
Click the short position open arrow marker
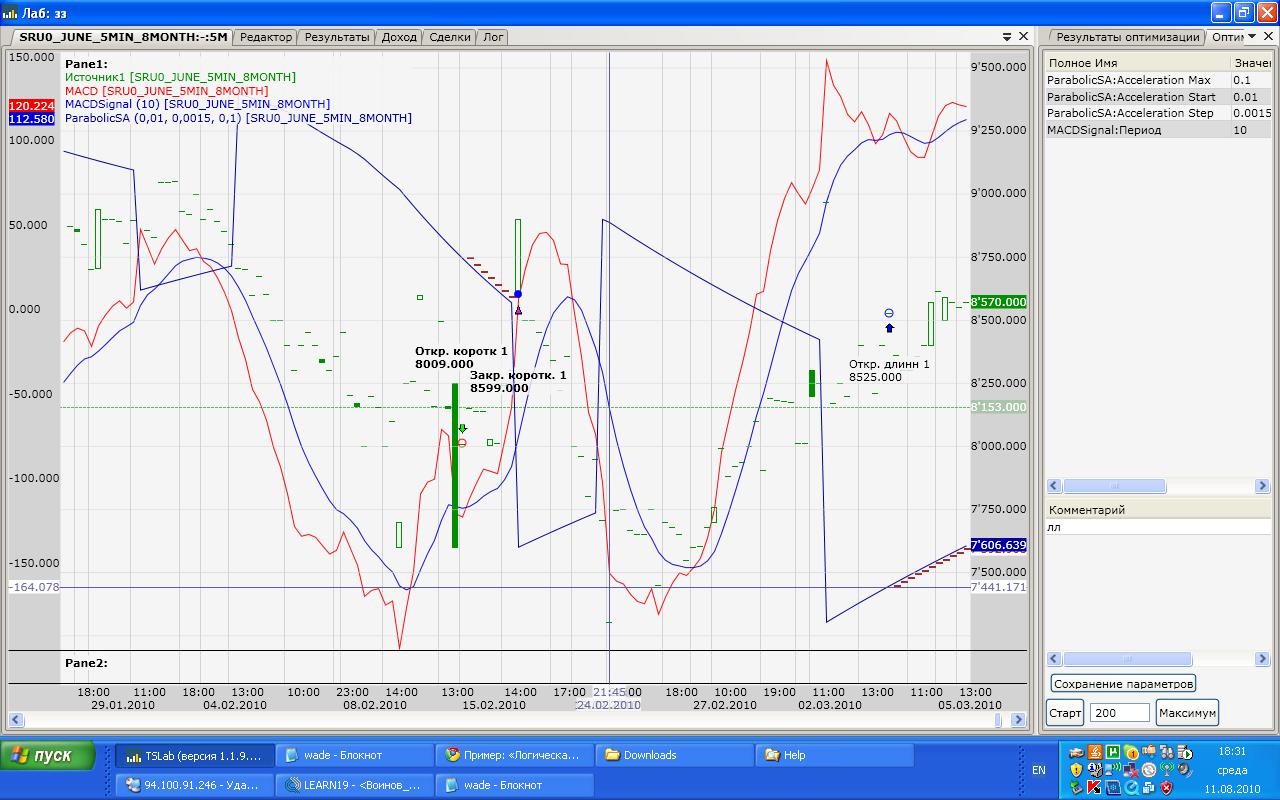click(x=462, y=429)
